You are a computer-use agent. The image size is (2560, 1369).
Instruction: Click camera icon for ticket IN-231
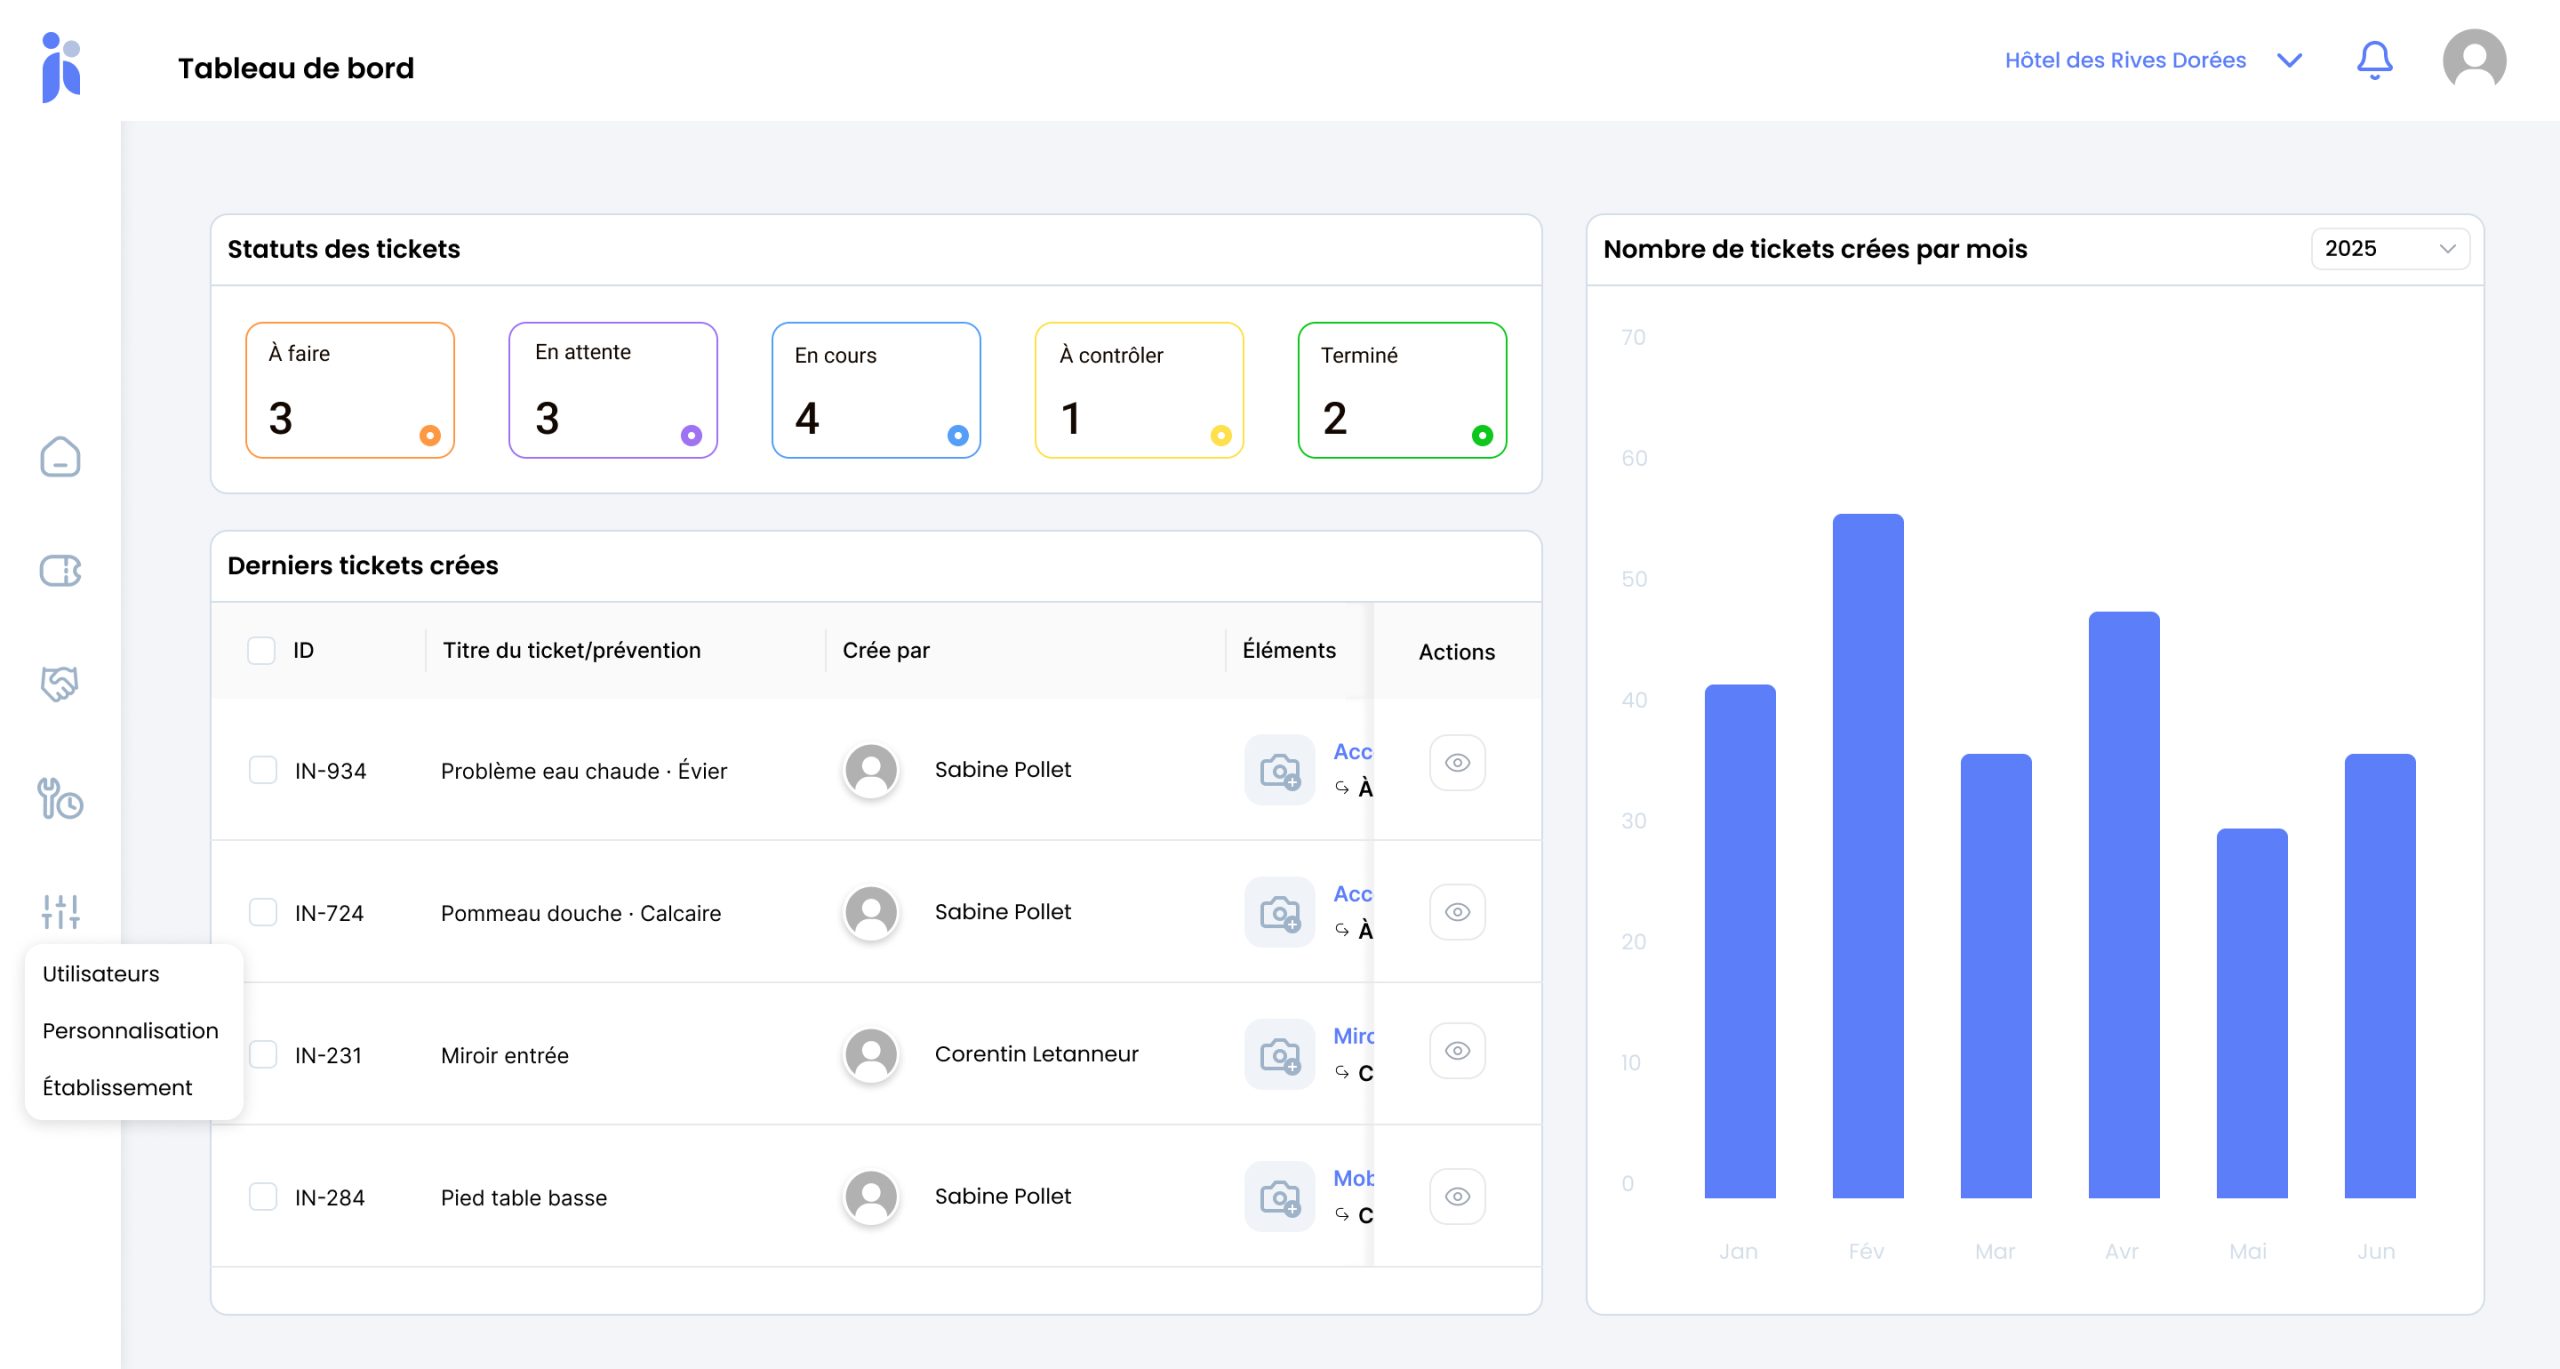1279,1054
